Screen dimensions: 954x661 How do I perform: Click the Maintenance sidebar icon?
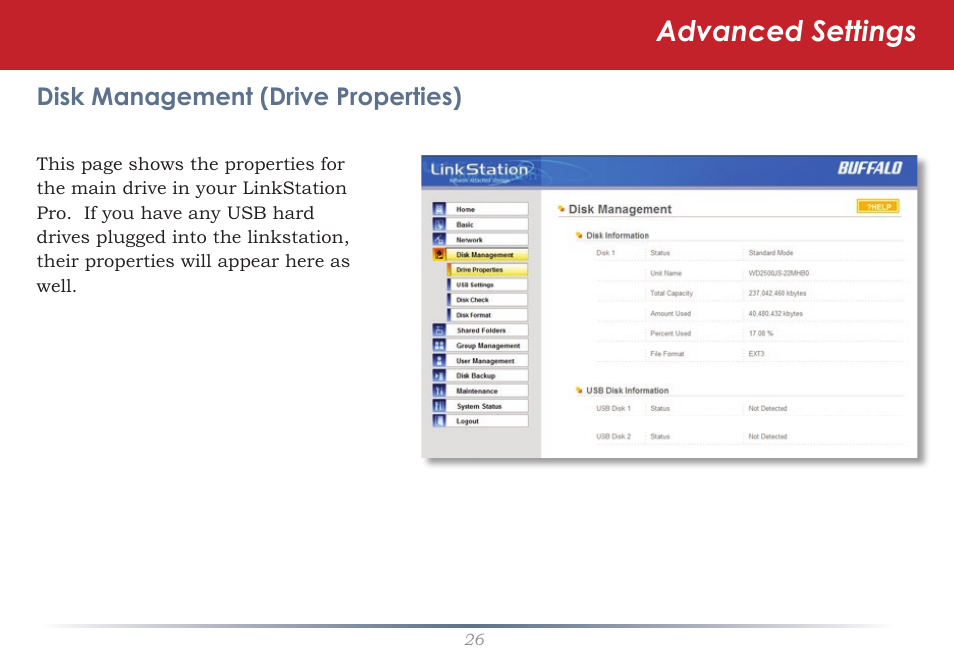click(x=439, y=391)
